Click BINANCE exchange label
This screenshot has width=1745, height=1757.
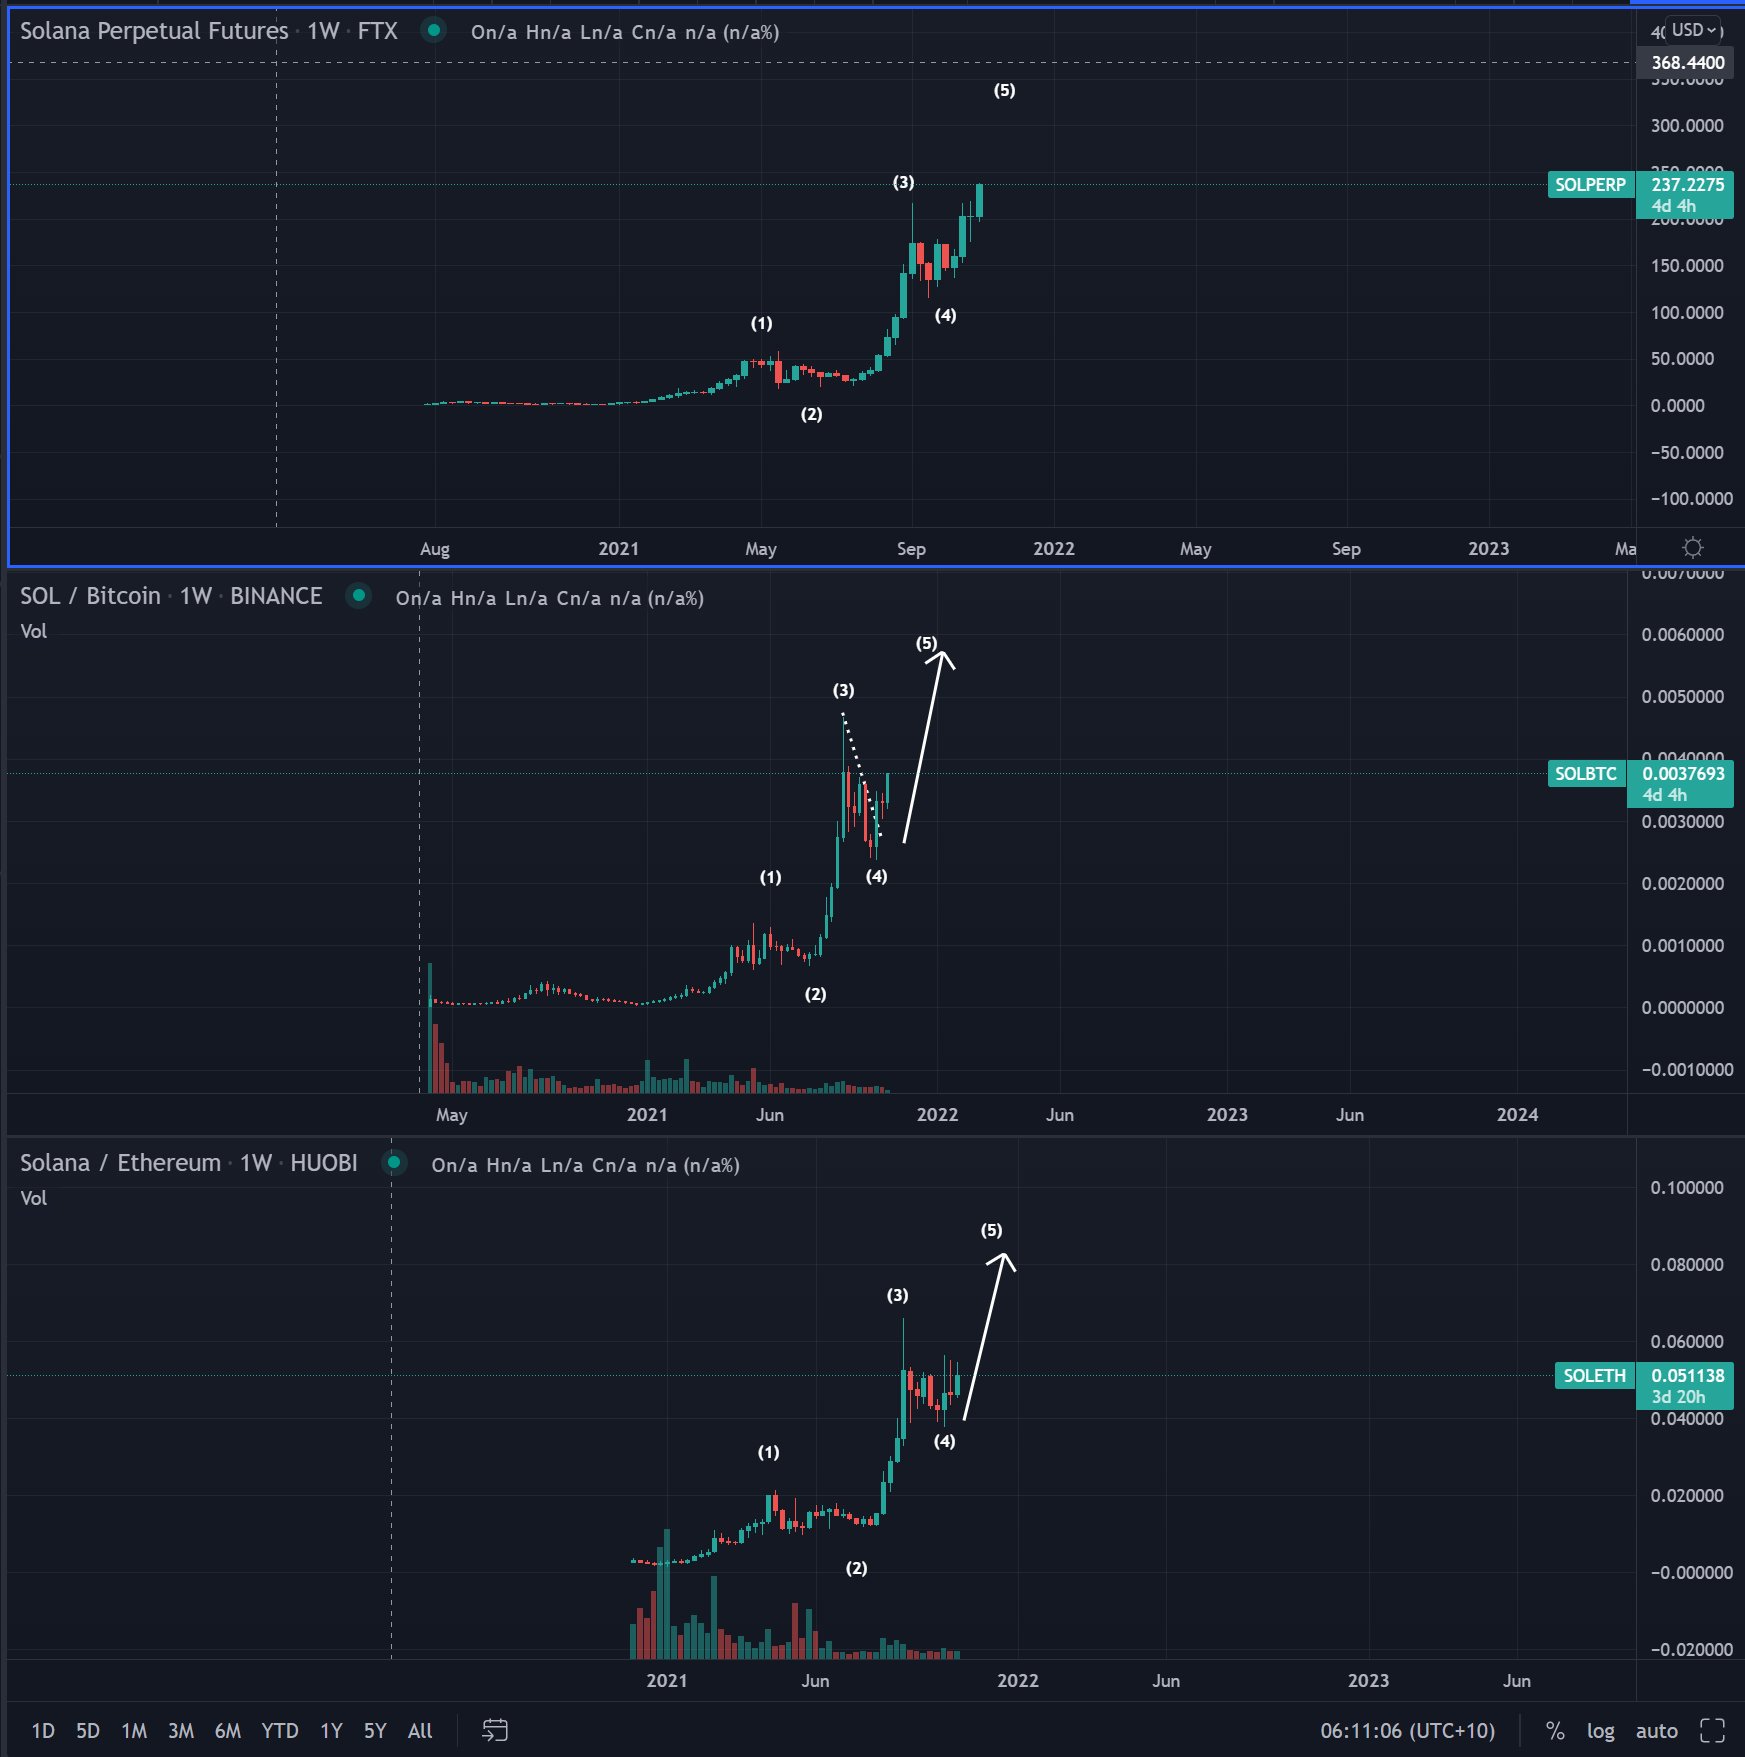pos(276,596)
